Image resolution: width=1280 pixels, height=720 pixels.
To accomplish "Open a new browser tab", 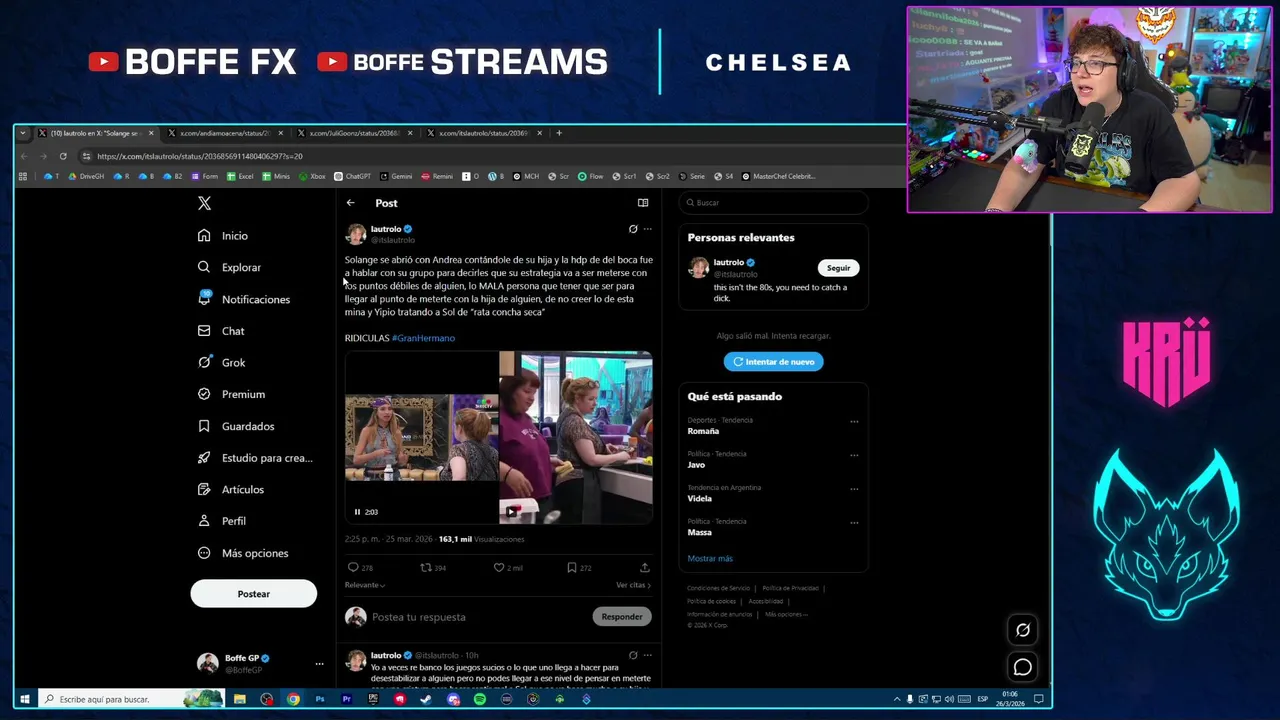I will coord(559,133).
